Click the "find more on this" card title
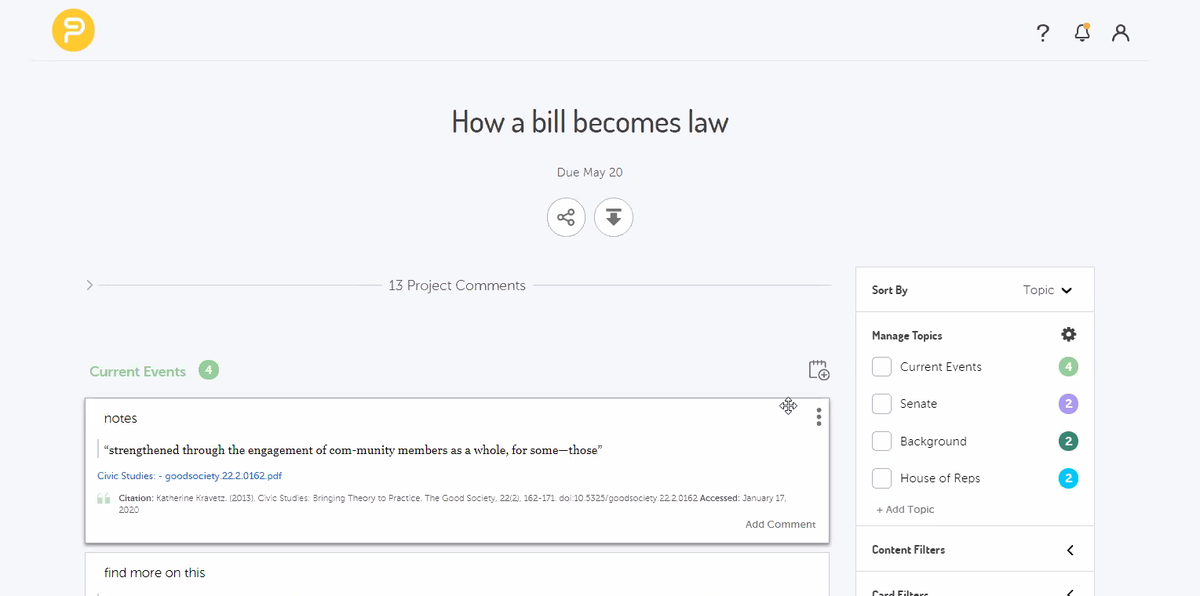 [155, 573]
